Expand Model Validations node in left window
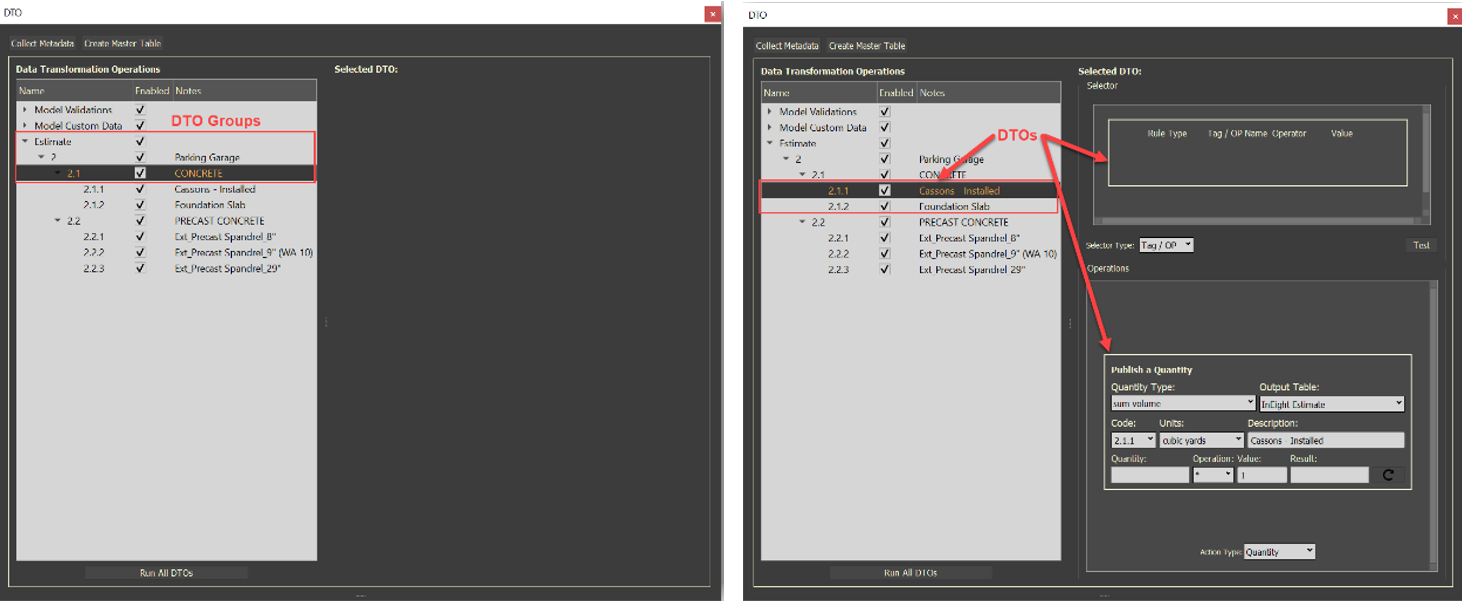The width and height of the screenshot is (1462, 602). click(x=25, y=110)
